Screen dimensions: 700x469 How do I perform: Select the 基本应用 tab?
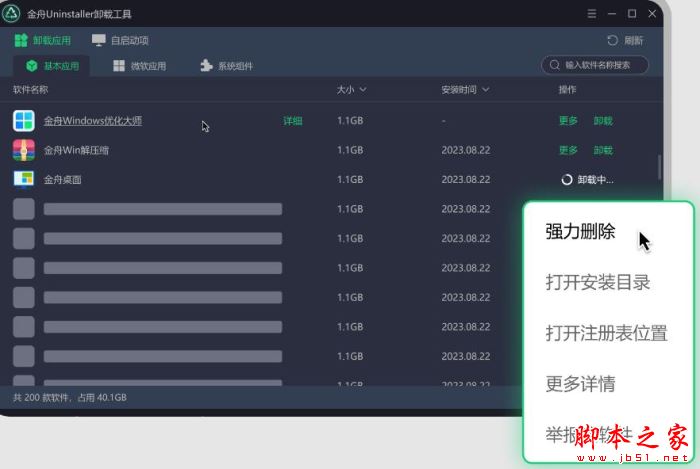pyautogui.click(x=52, y=66)
